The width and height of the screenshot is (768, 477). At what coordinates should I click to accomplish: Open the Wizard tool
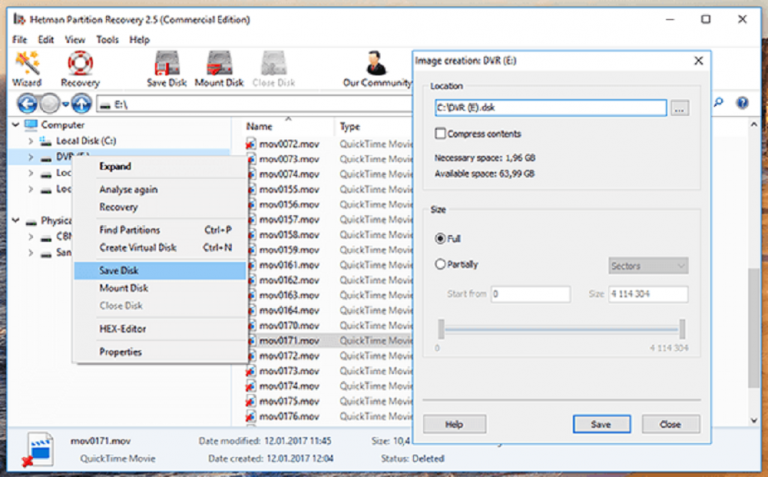[x=26, y=69]
